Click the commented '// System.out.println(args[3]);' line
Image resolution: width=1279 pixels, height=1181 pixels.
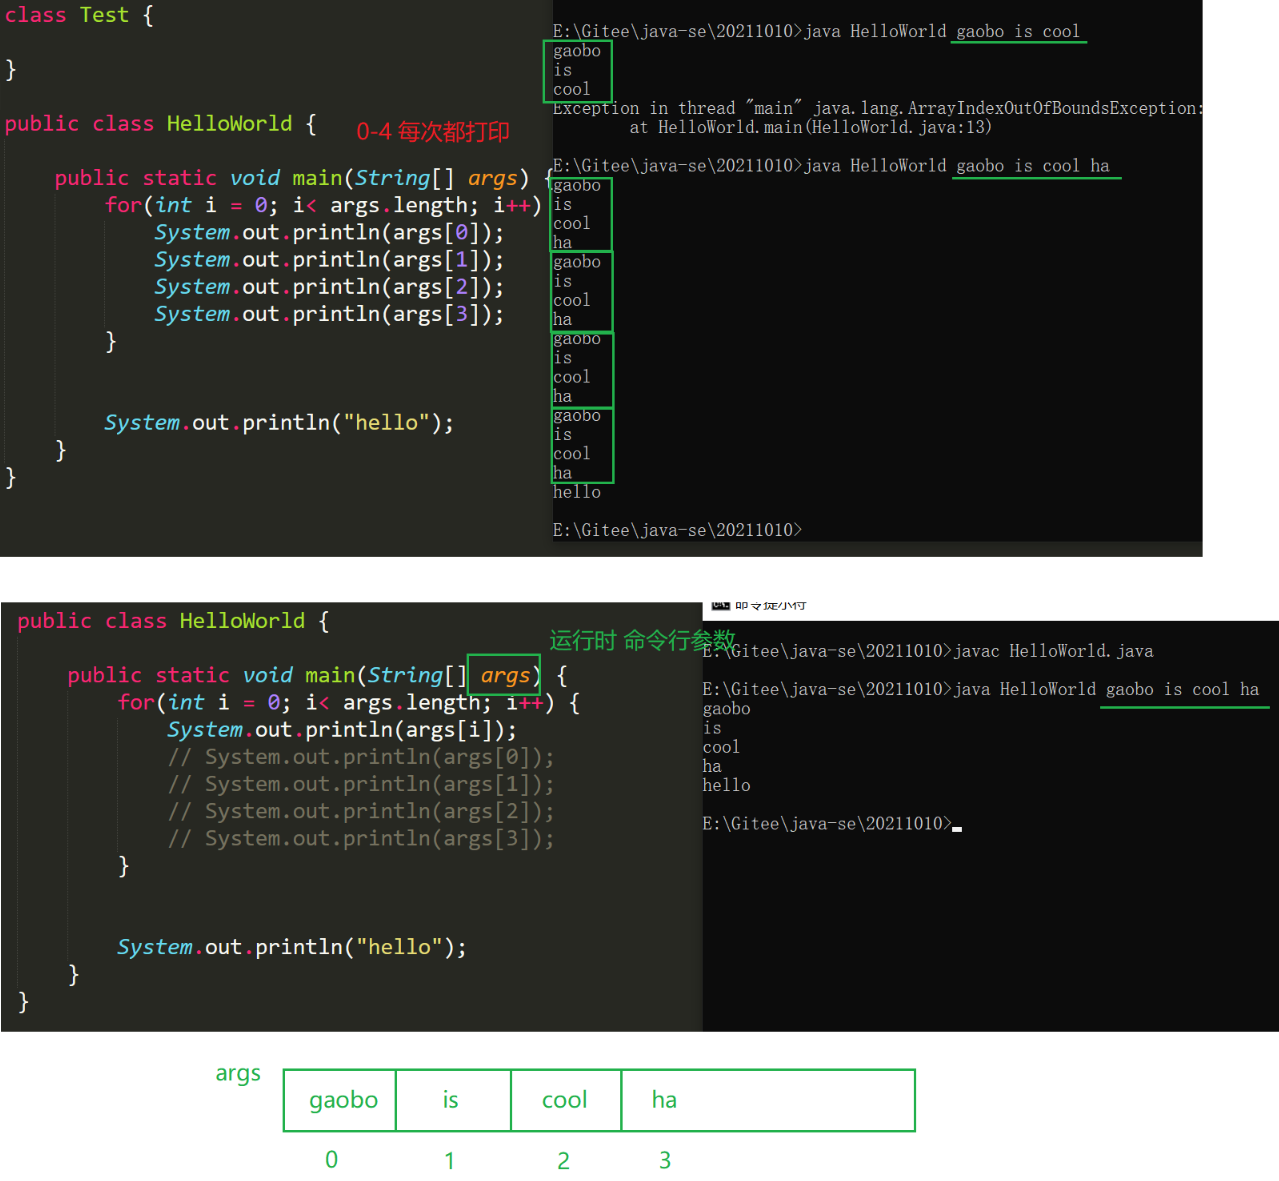click(361, 838)
